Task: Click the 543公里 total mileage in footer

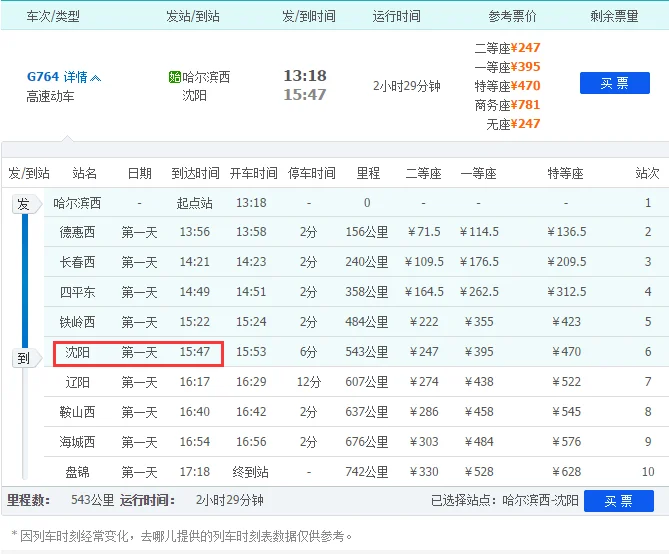Action: point(93,500)
